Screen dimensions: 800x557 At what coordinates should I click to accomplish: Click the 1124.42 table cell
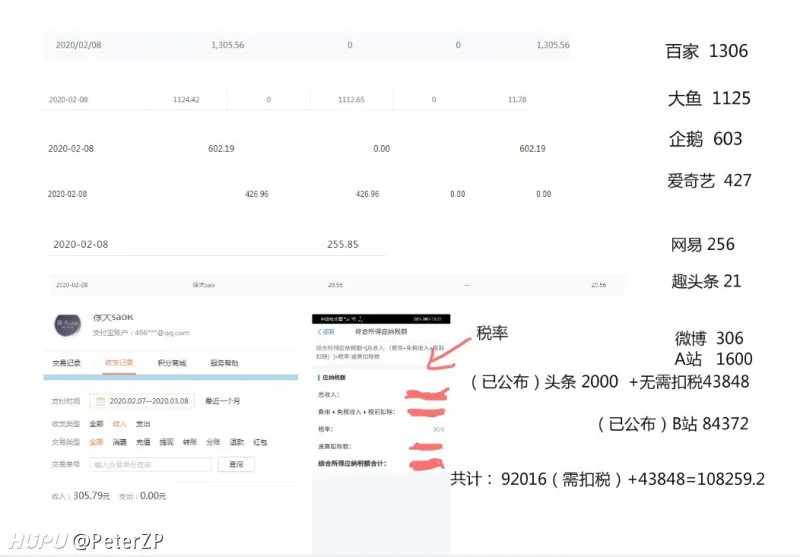click(x=186, y=99)
